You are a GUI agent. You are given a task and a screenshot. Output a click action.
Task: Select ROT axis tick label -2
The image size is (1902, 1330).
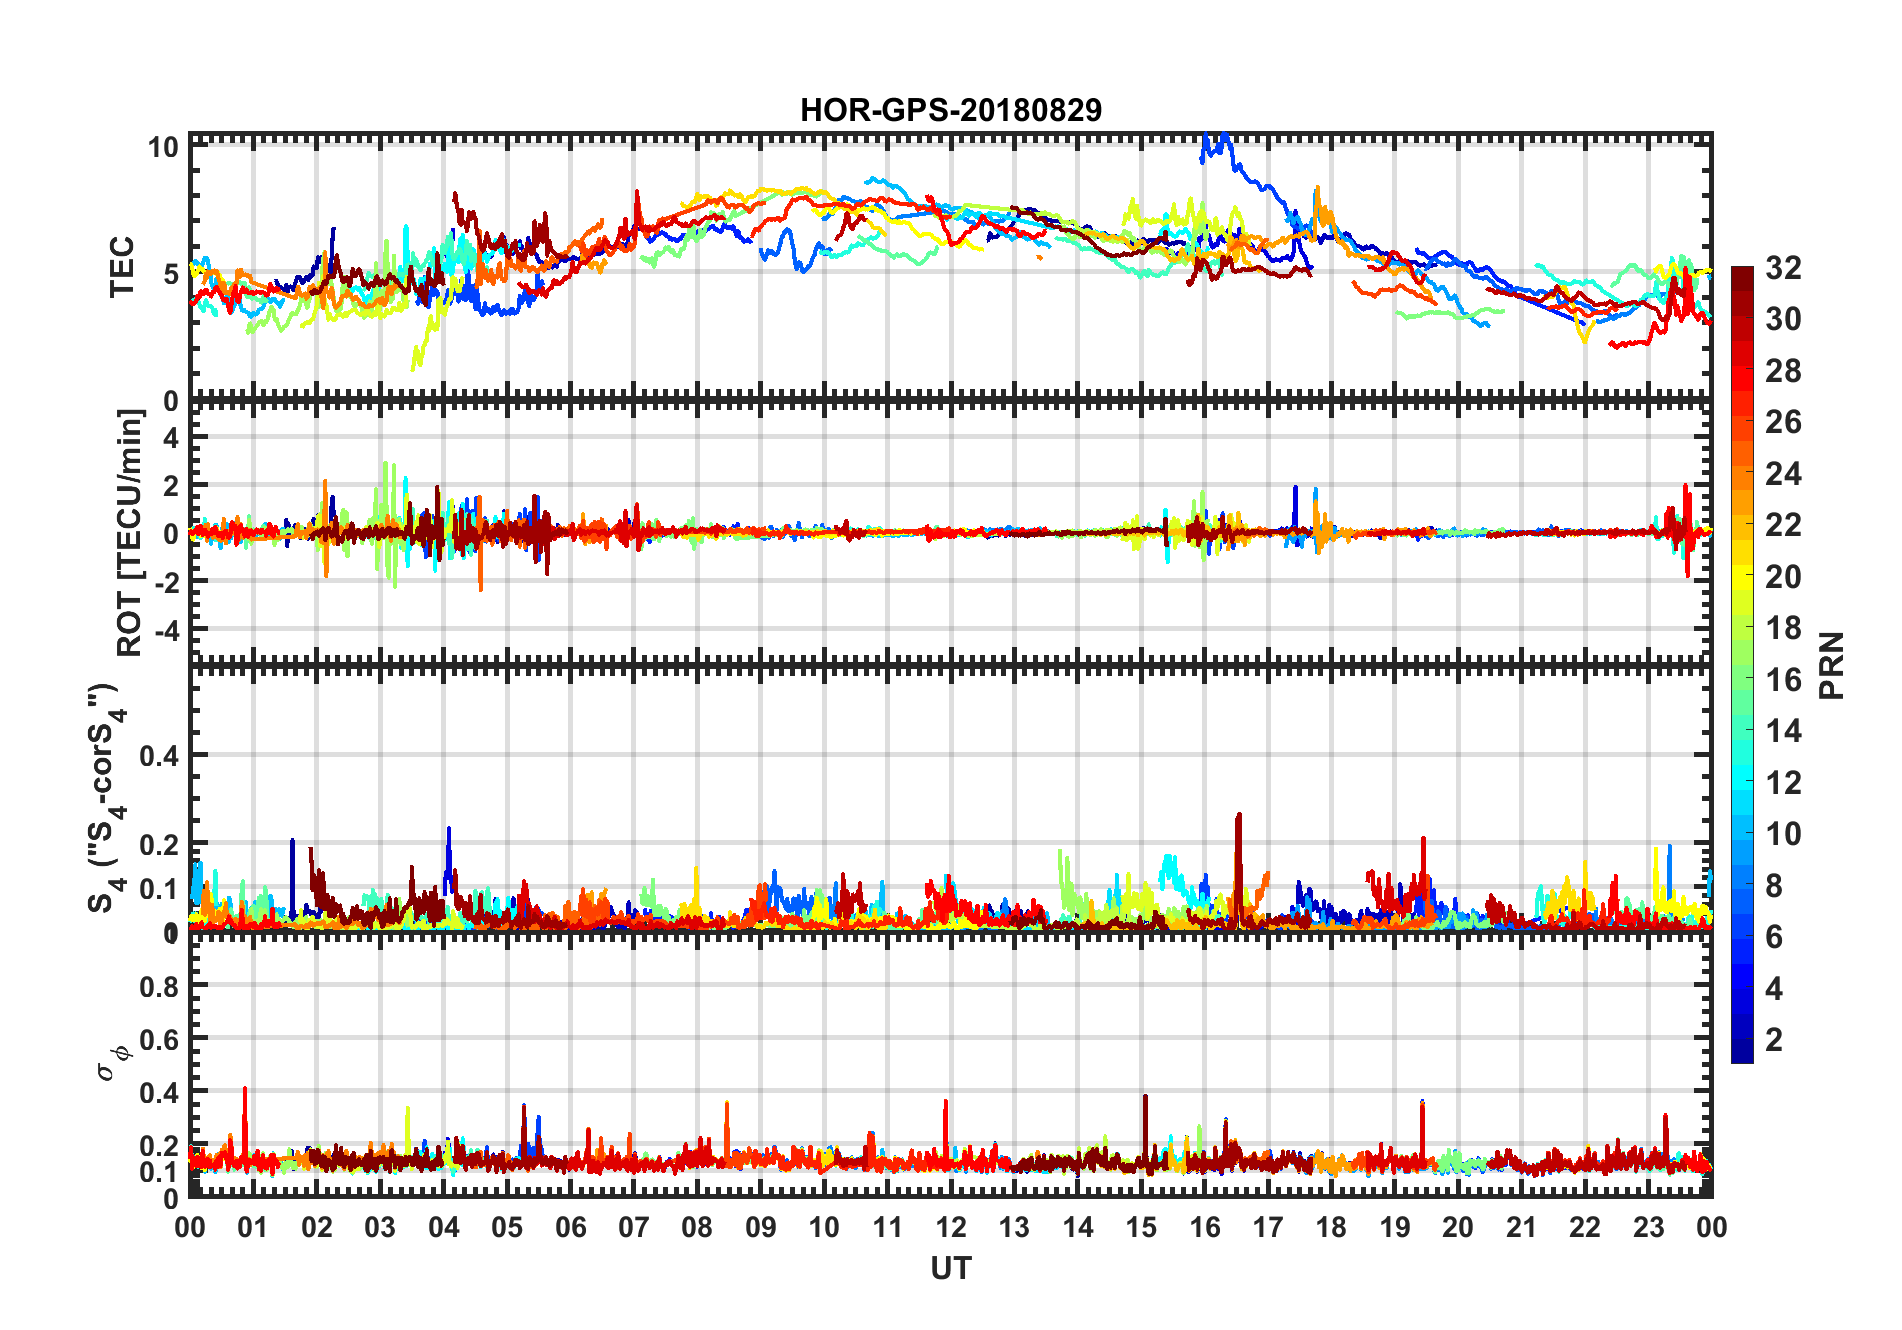tap(166, 582)
